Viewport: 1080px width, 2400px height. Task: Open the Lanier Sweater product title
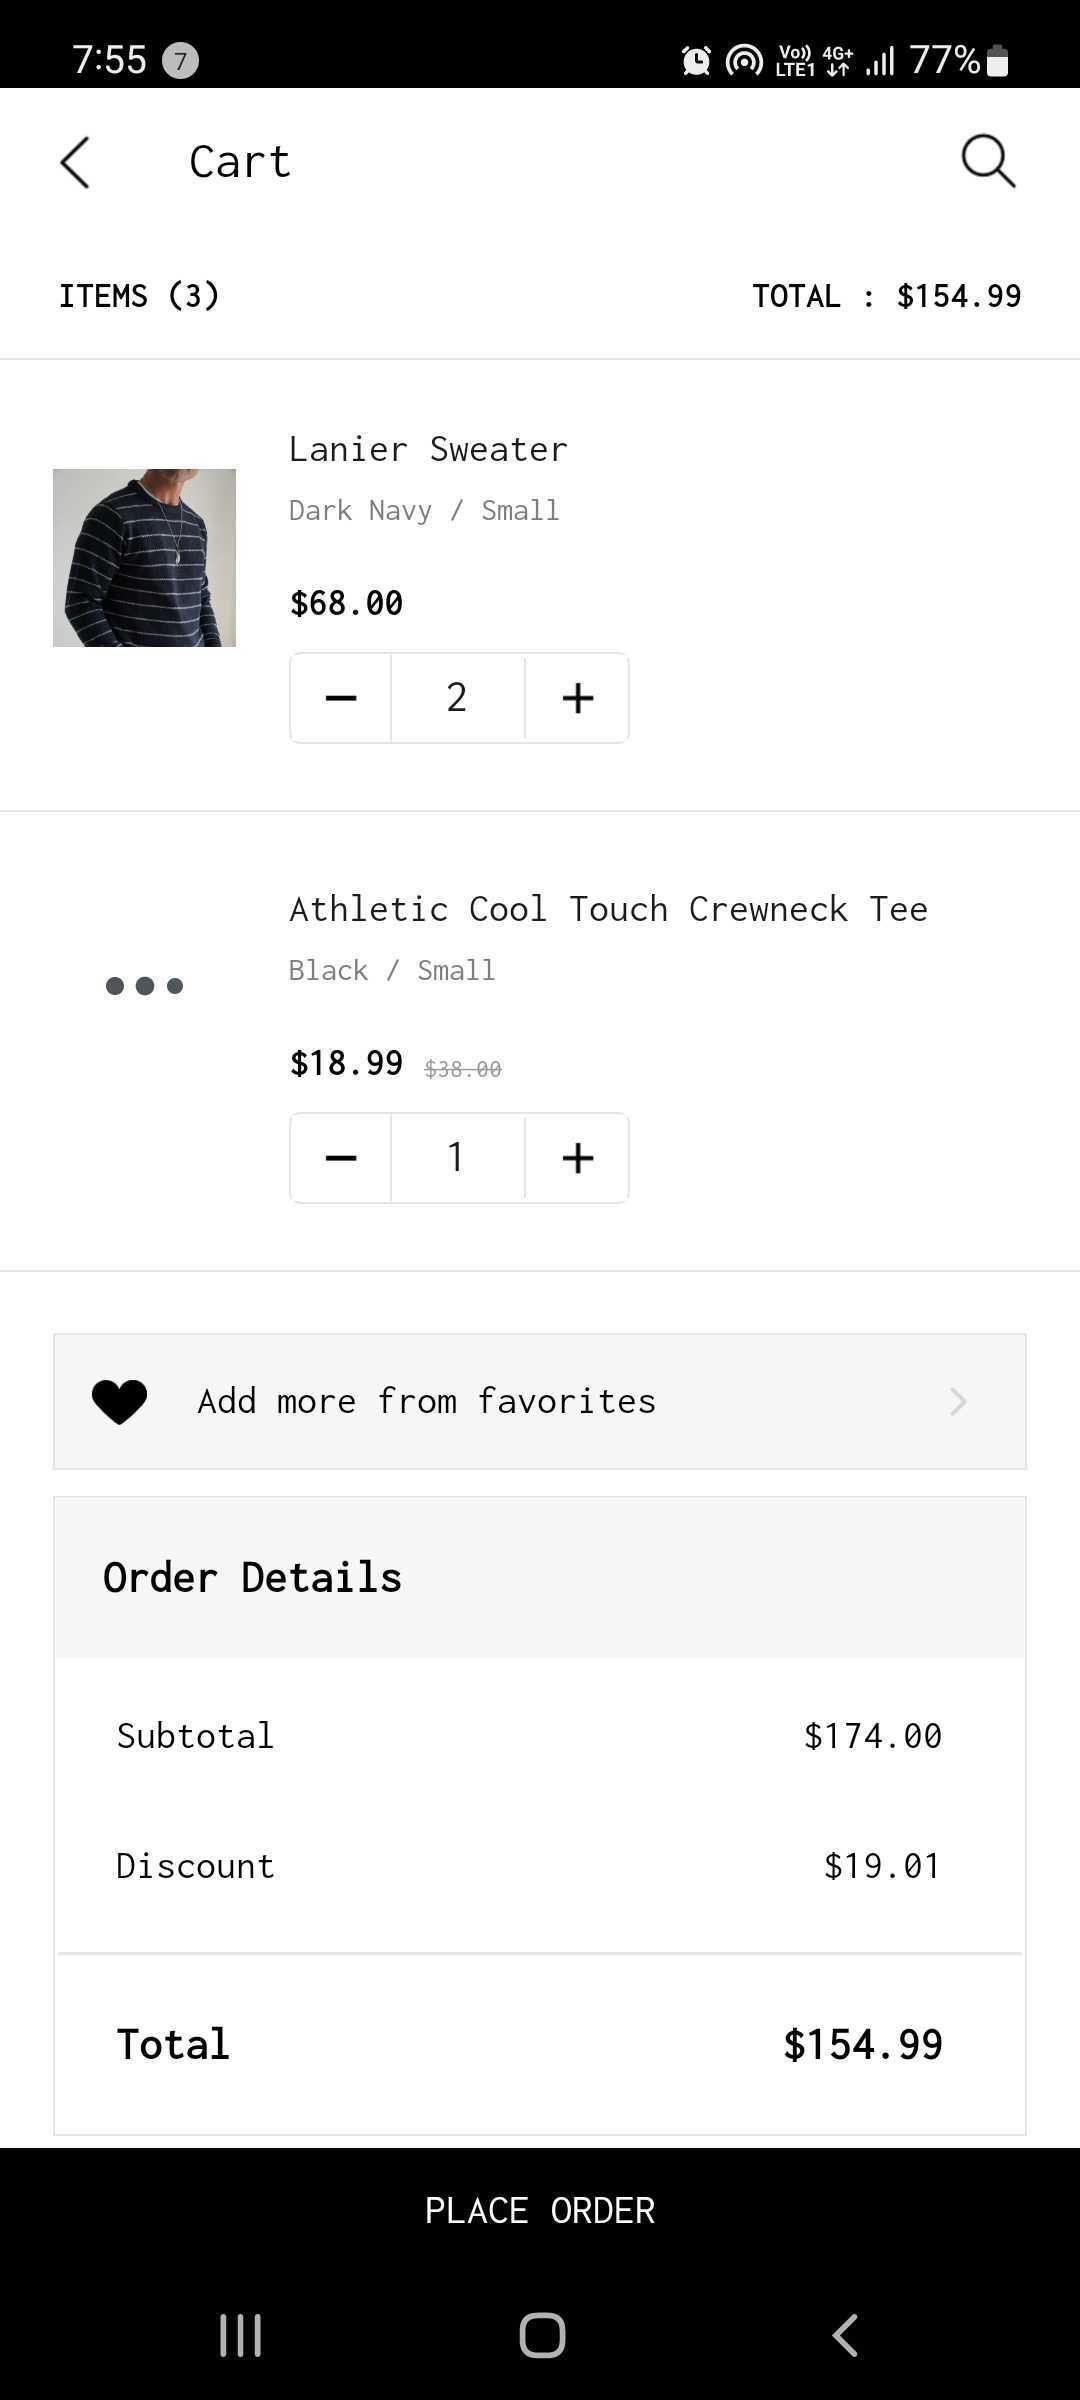(428, 449)
